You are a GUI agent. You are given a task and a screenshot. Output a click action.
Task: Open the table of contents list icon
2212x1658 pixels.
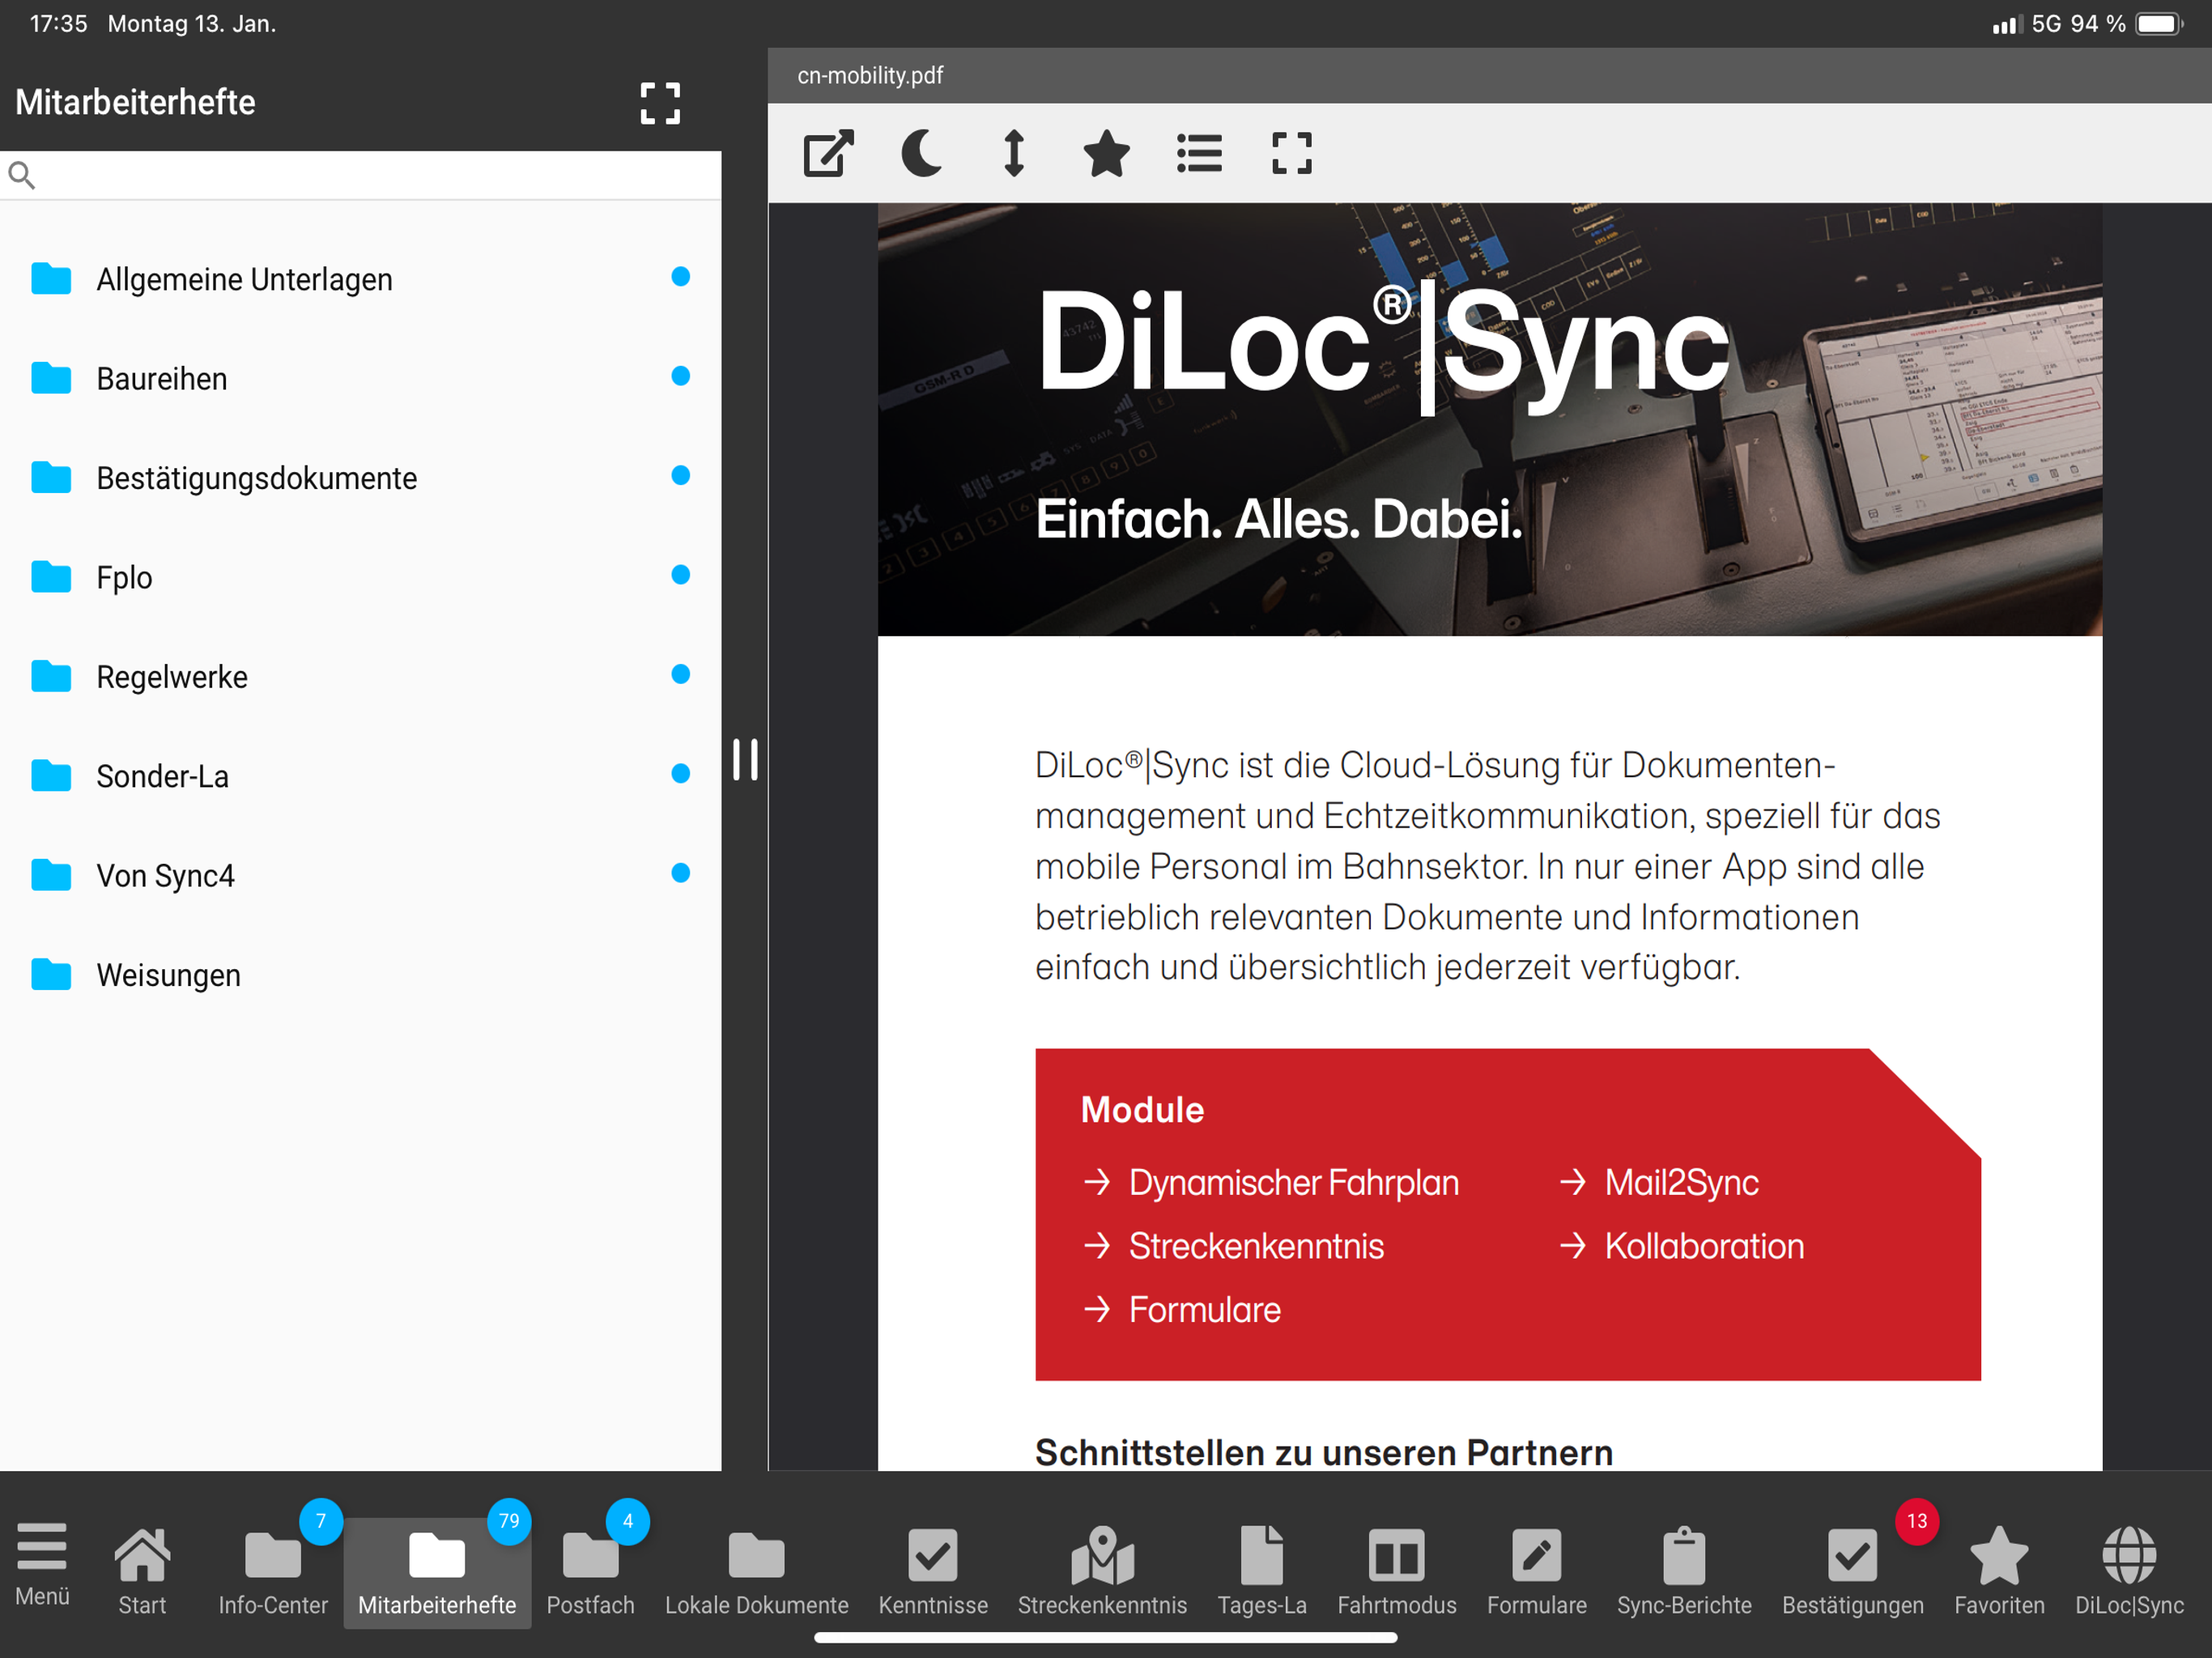[x=1199, y=153]
